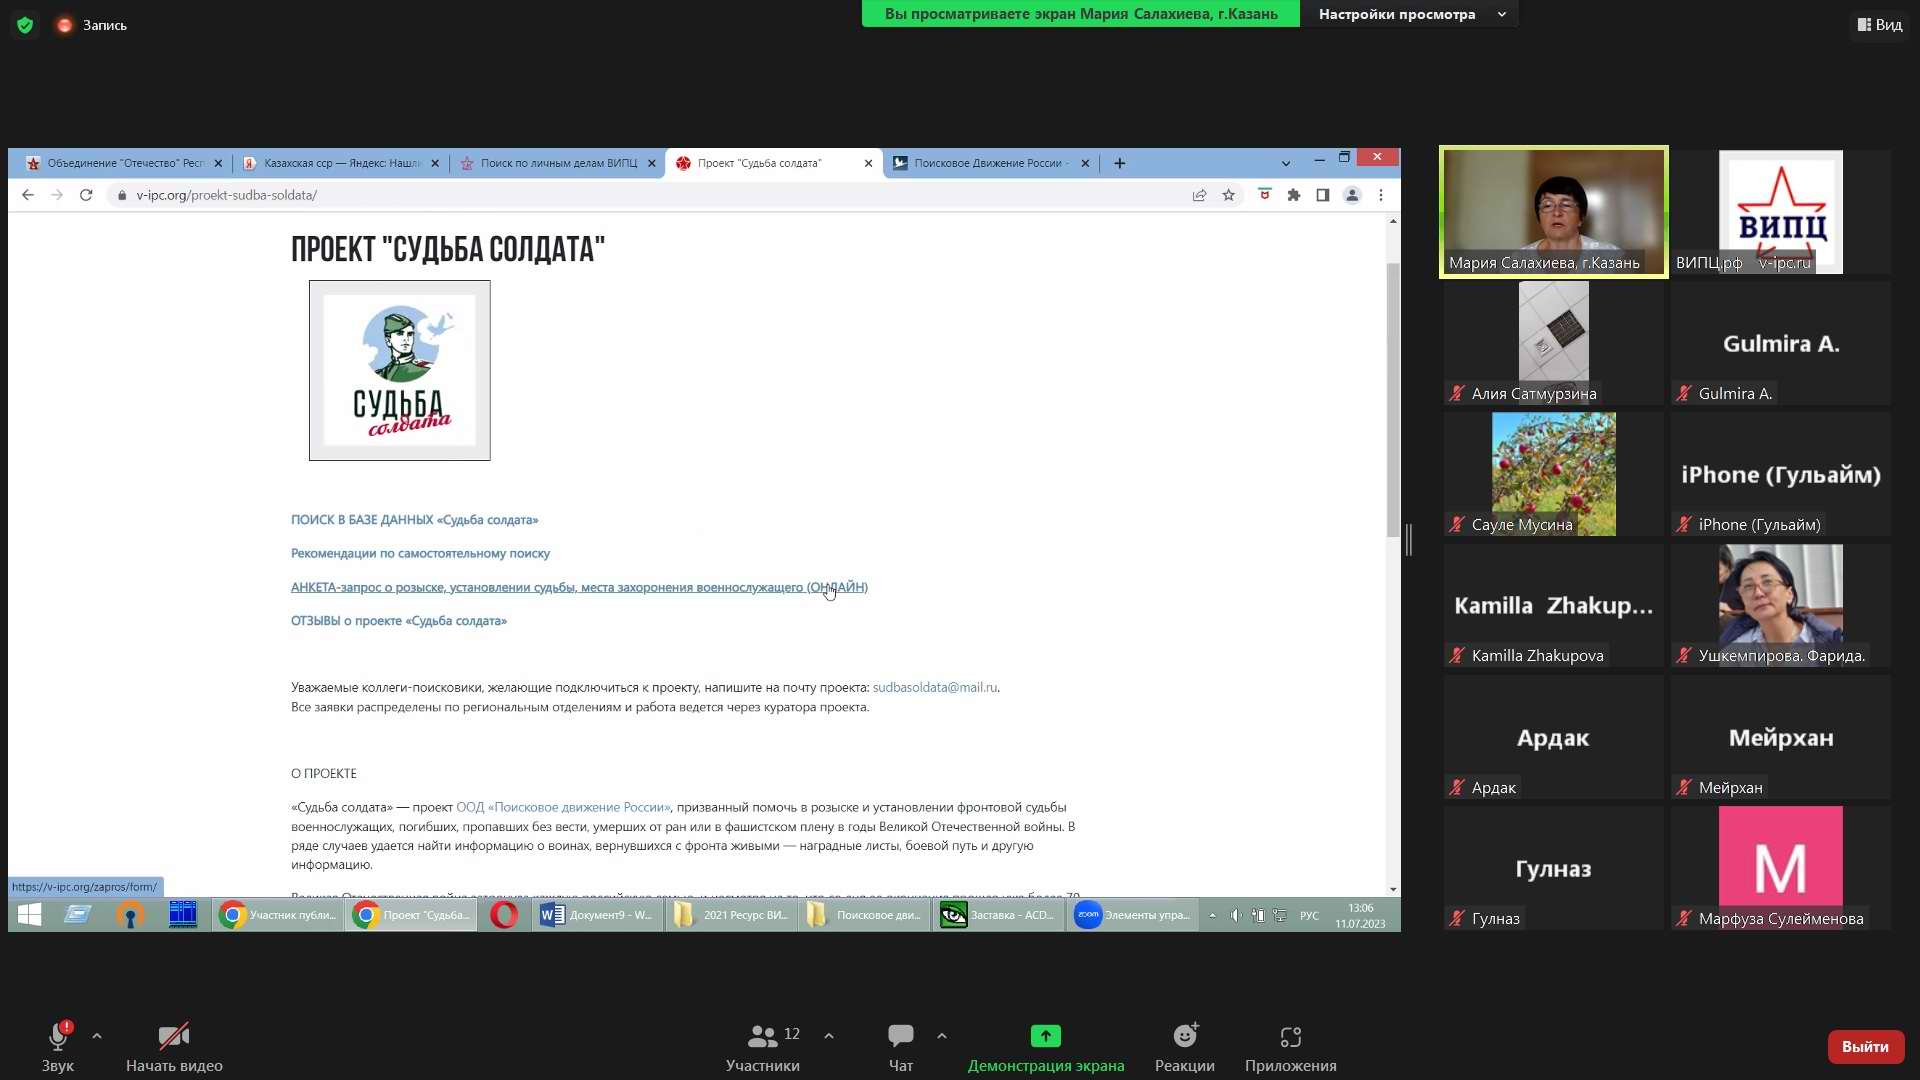Click the webpage vertical scrollbar thumb
Screen dimensions: 1920x1080
(1393, 400)
